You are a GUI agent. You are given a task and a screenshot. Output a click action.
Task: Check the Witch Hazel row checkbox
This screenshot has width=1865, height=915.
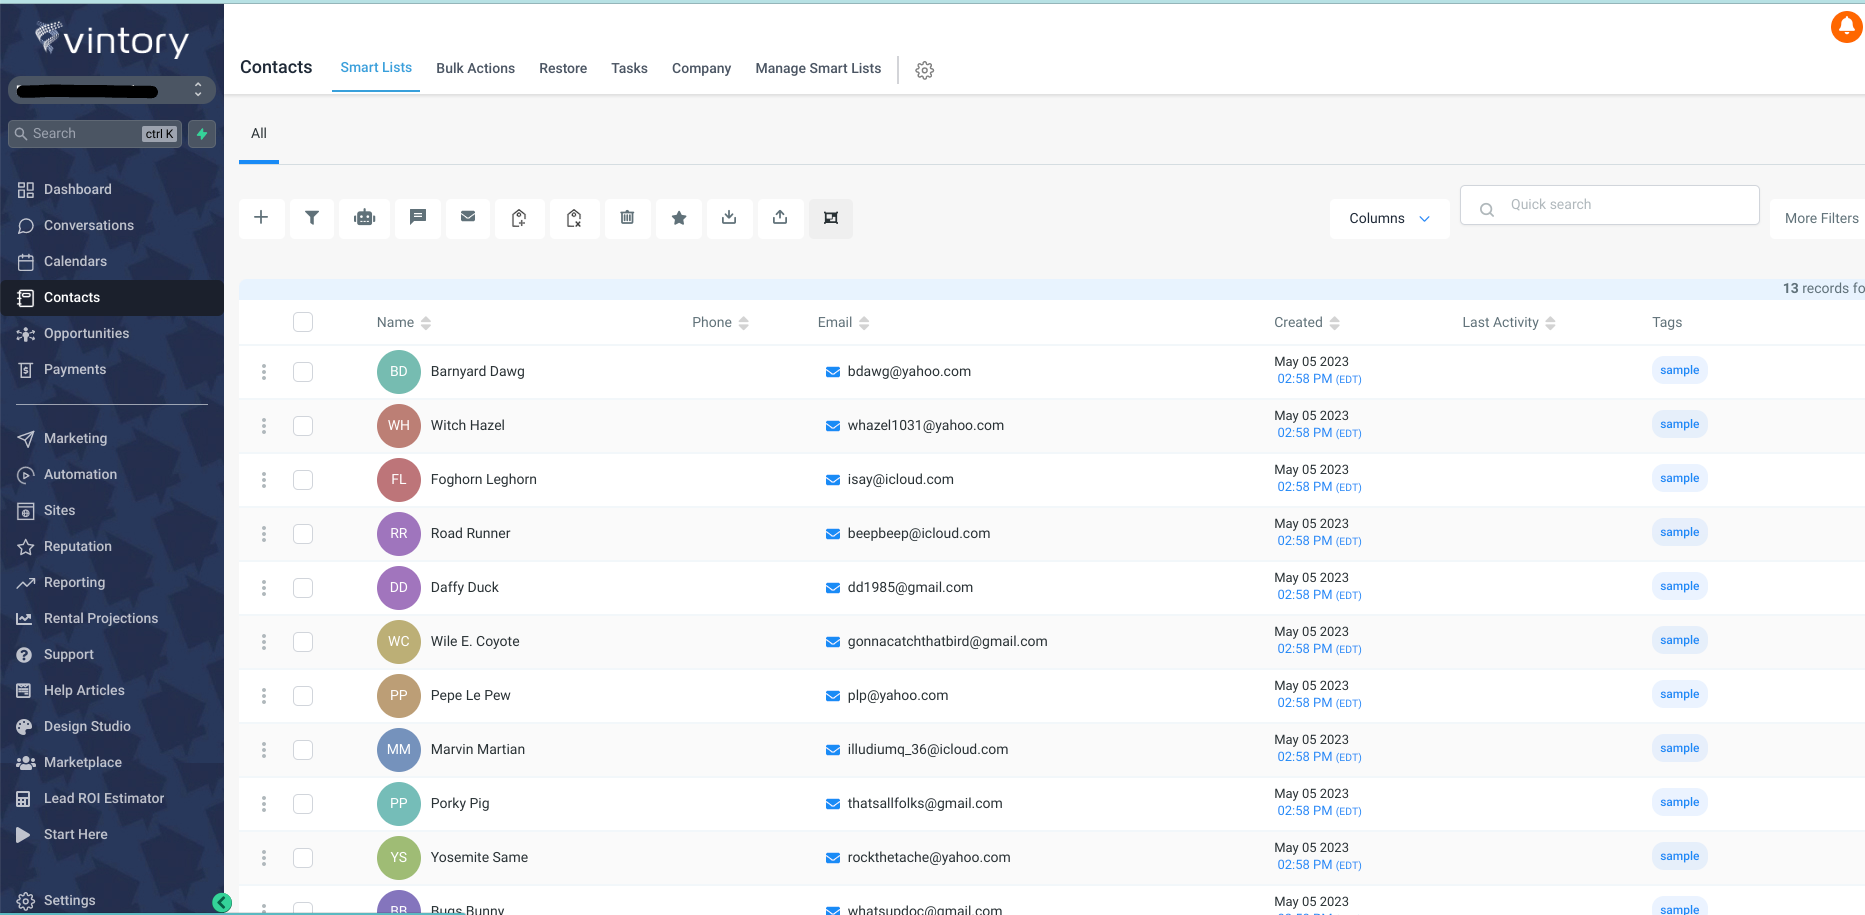click(303, 426)
